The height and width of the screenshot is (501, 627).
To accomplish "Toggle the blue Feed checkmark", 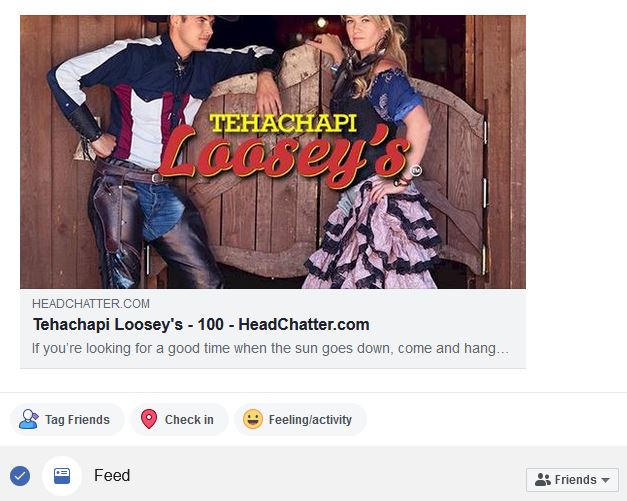I will [20, 476].
